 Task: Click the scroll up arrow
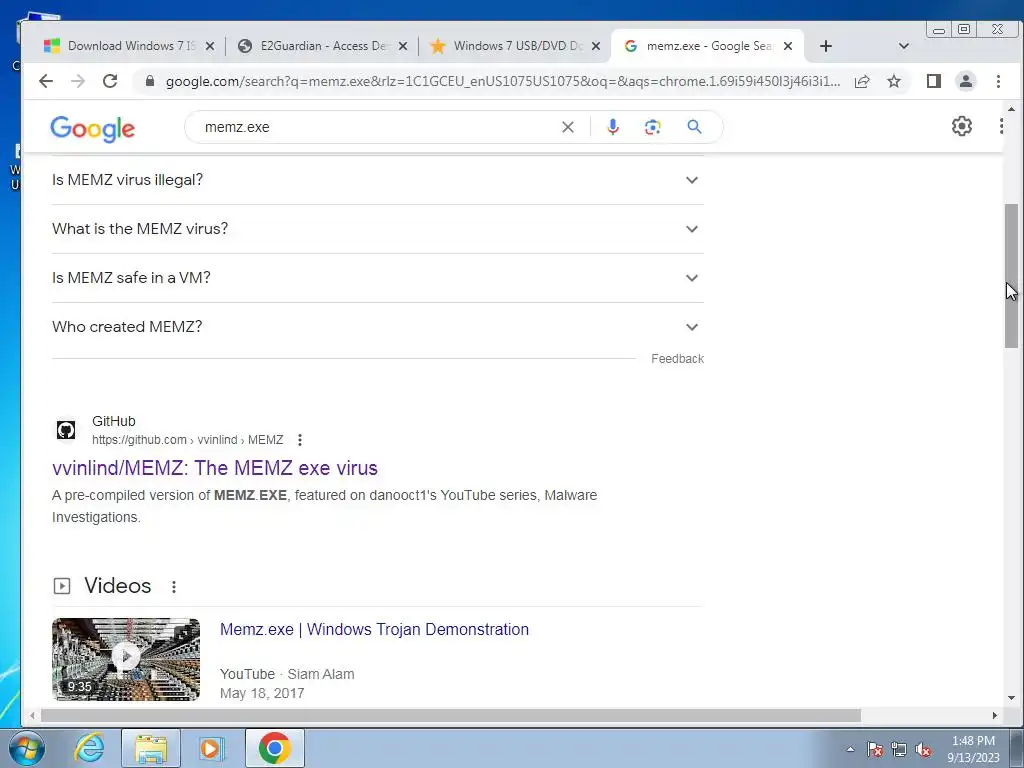click(x=1011, y=109)
